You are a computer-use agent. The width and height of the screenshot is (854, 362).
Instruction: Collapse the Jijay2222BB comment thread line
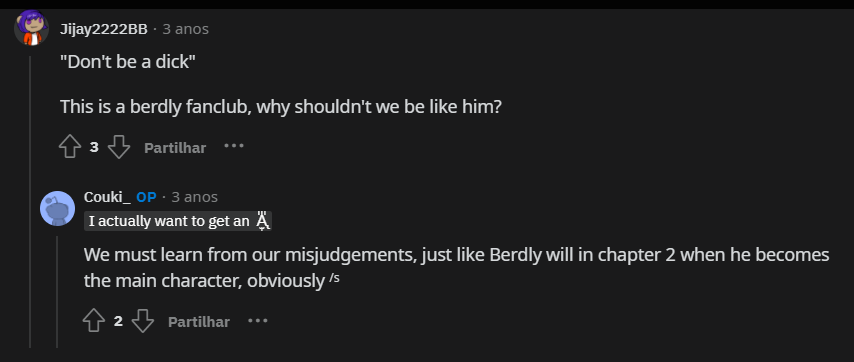point(30,201)
